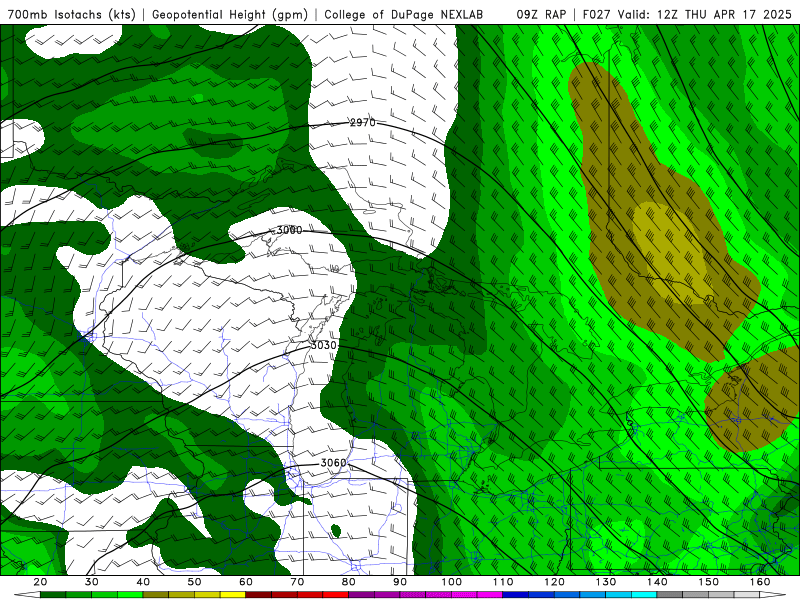Click the F027 forecast hour label
Image resolution: width=800 pixels, height=600 pixels.
coord(598,14)
